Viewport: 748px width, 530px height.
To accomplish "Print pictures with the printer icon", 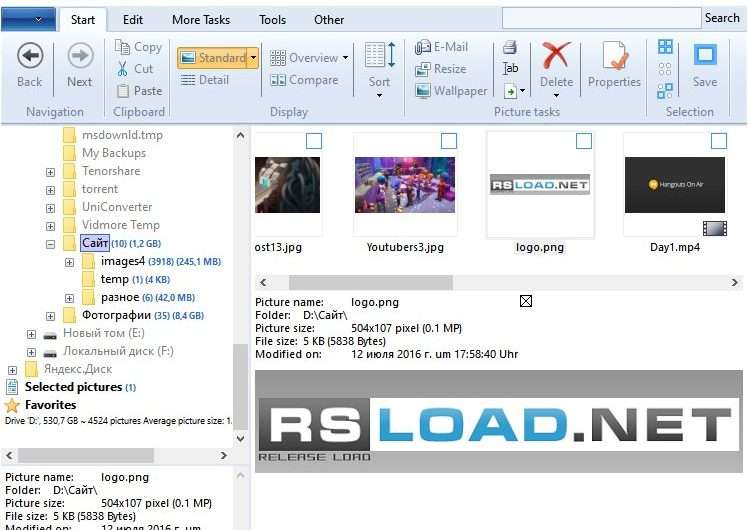I will pyautogui.click(x=510, y=47).
